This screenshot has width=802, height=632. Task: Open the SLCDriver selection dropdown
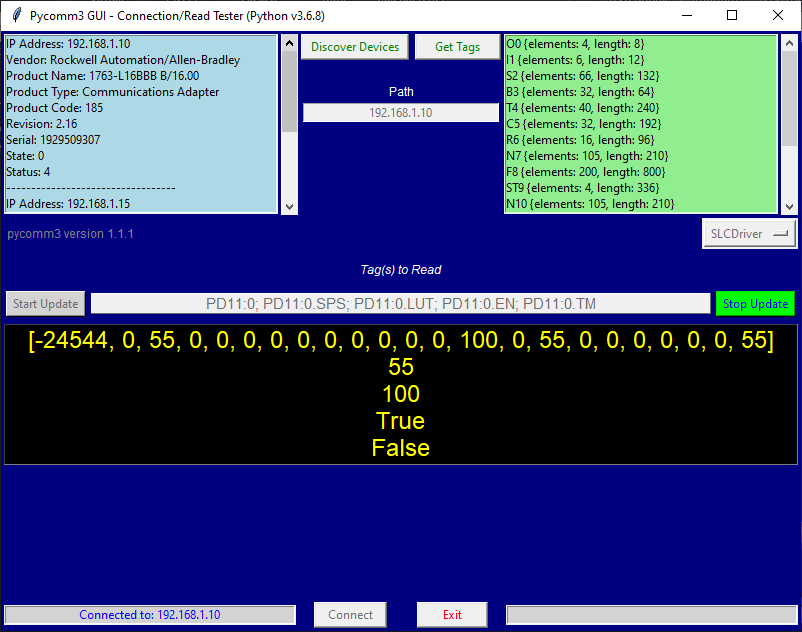[781, 233]
